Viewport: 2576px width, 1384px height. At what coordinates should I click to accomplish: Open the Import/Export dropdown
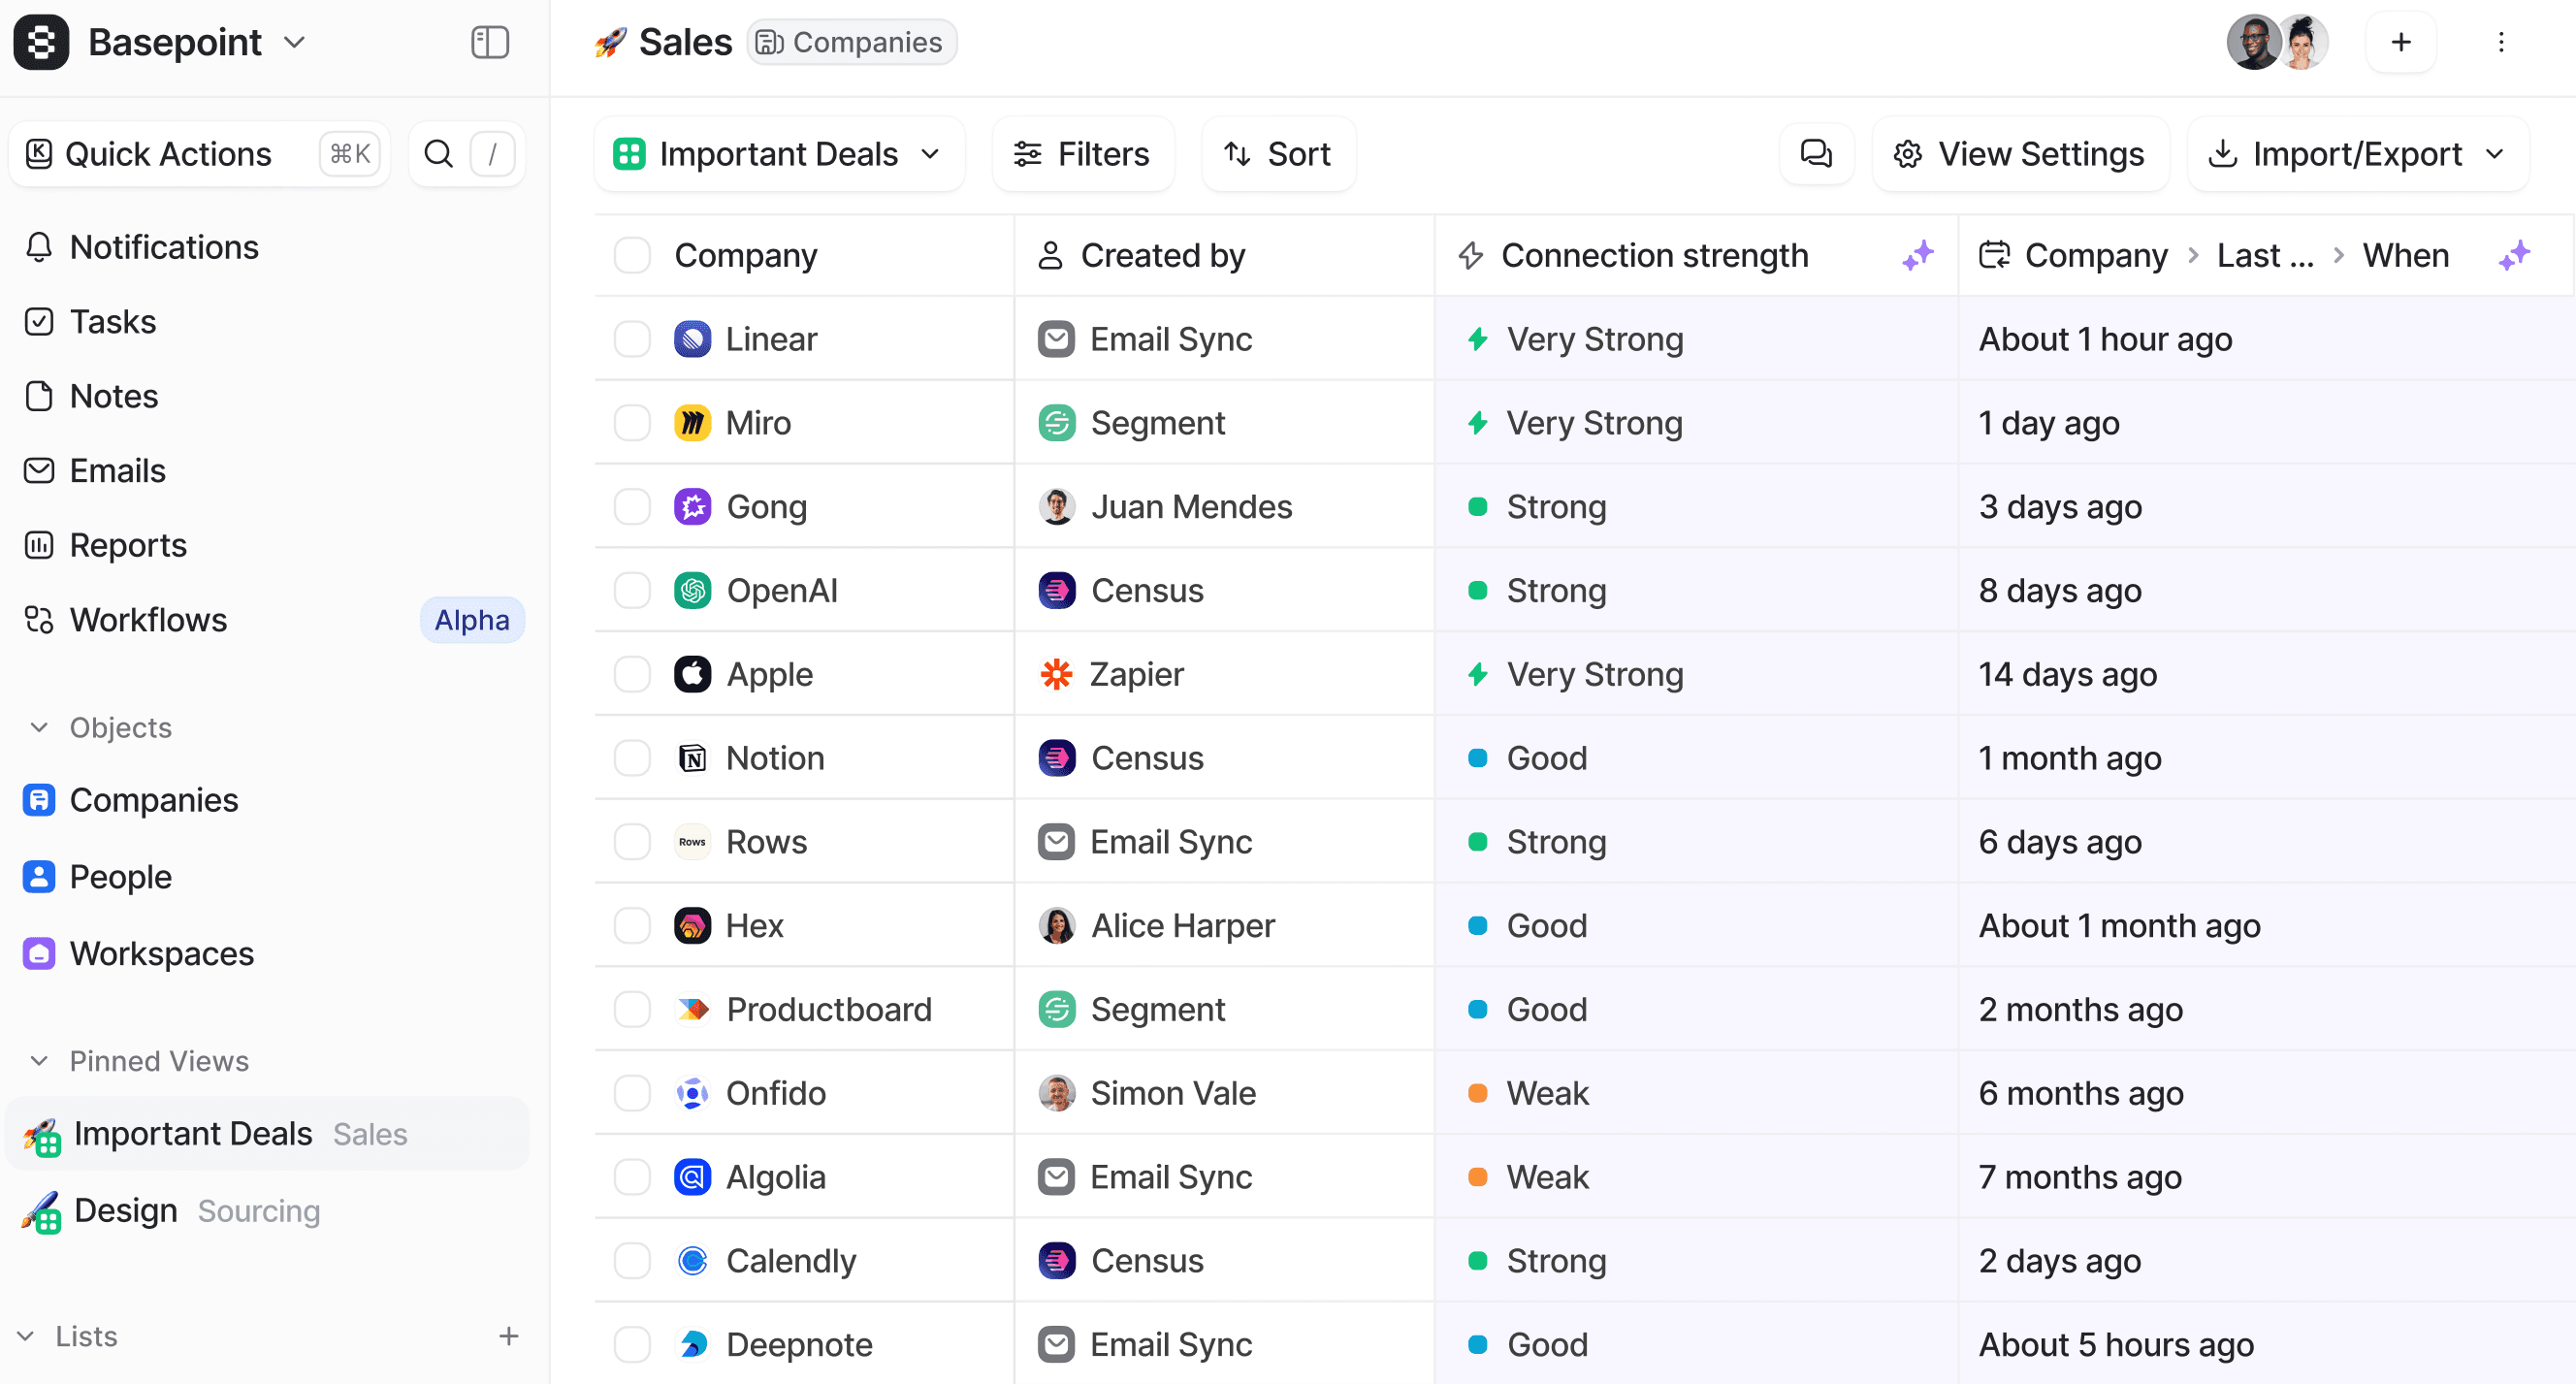[x=2357, y=153]
